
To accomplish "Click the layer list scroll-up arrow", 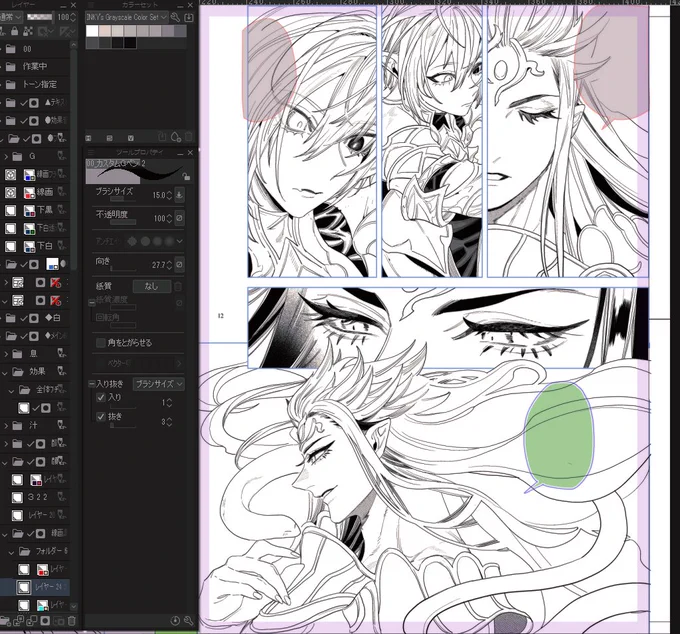I will (x=73, y=45).
